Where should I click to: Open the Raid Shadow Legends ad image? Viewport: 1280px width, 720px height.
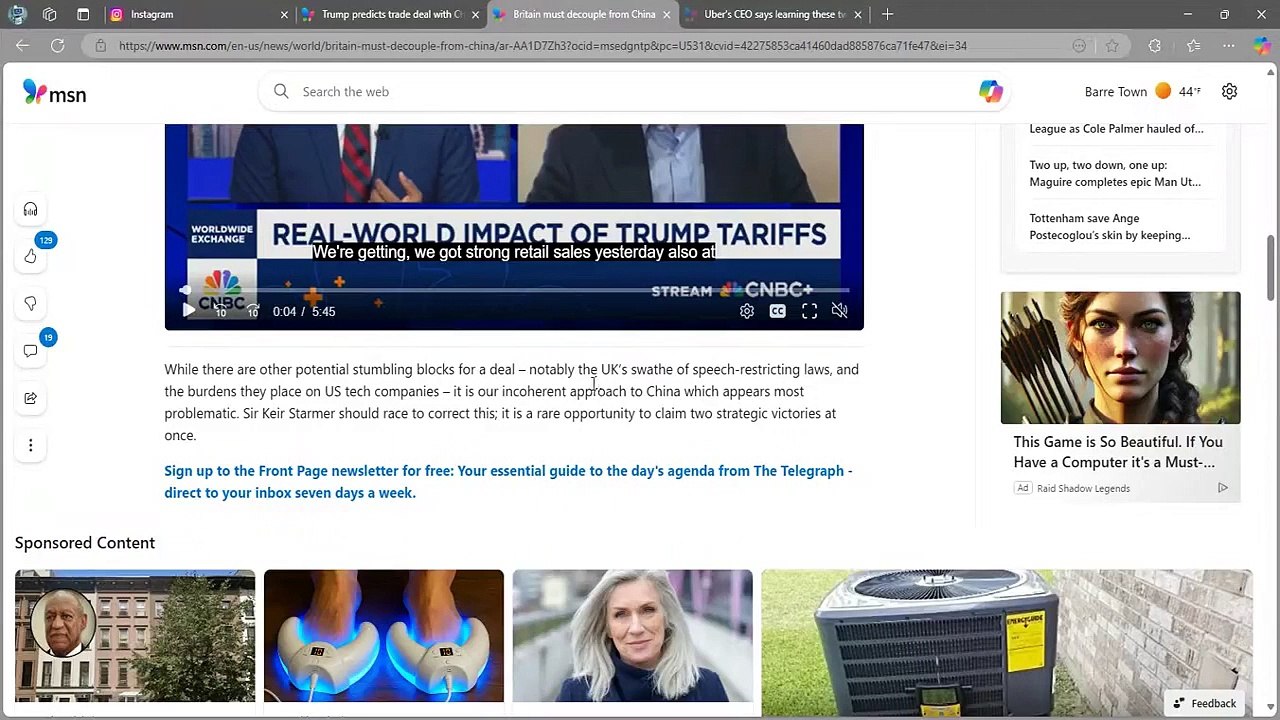coord(1120,358)
